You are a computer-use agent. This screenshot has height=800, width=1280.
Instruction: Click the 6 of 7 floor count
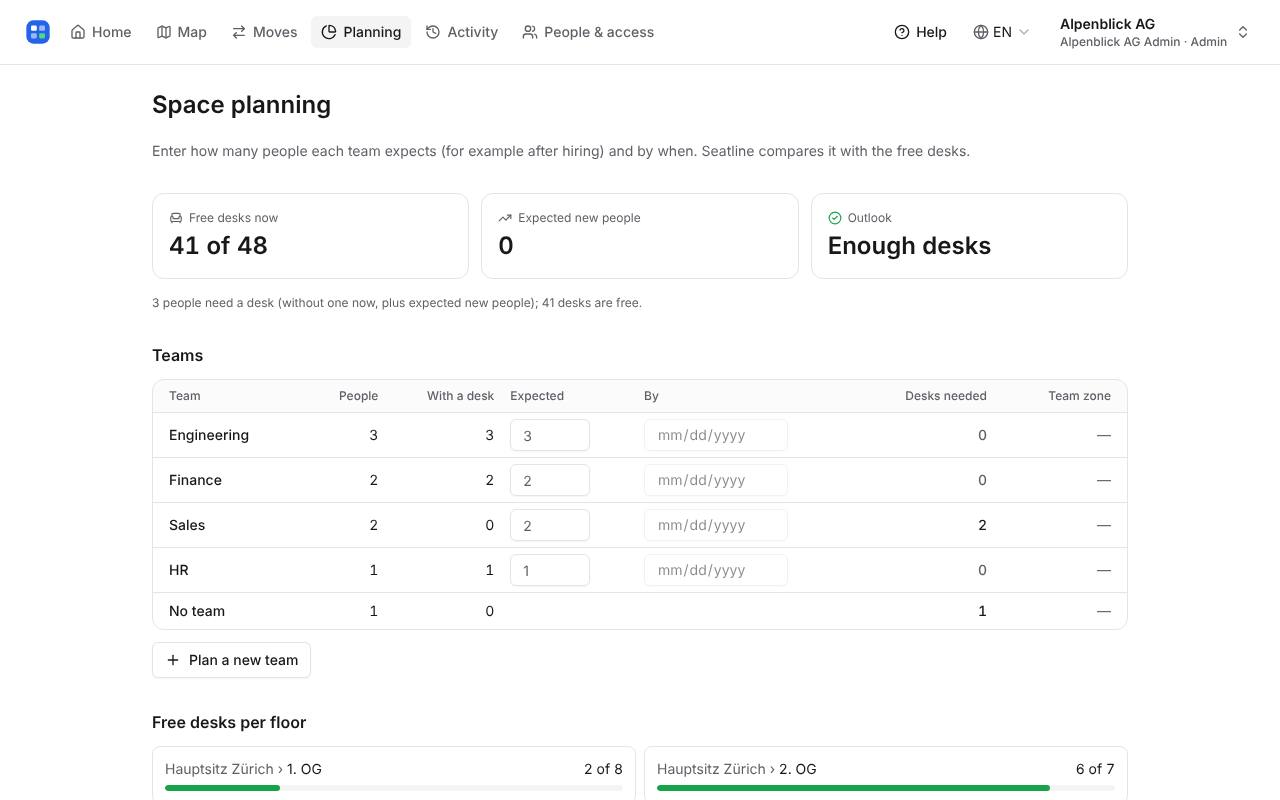point(1095,769)
